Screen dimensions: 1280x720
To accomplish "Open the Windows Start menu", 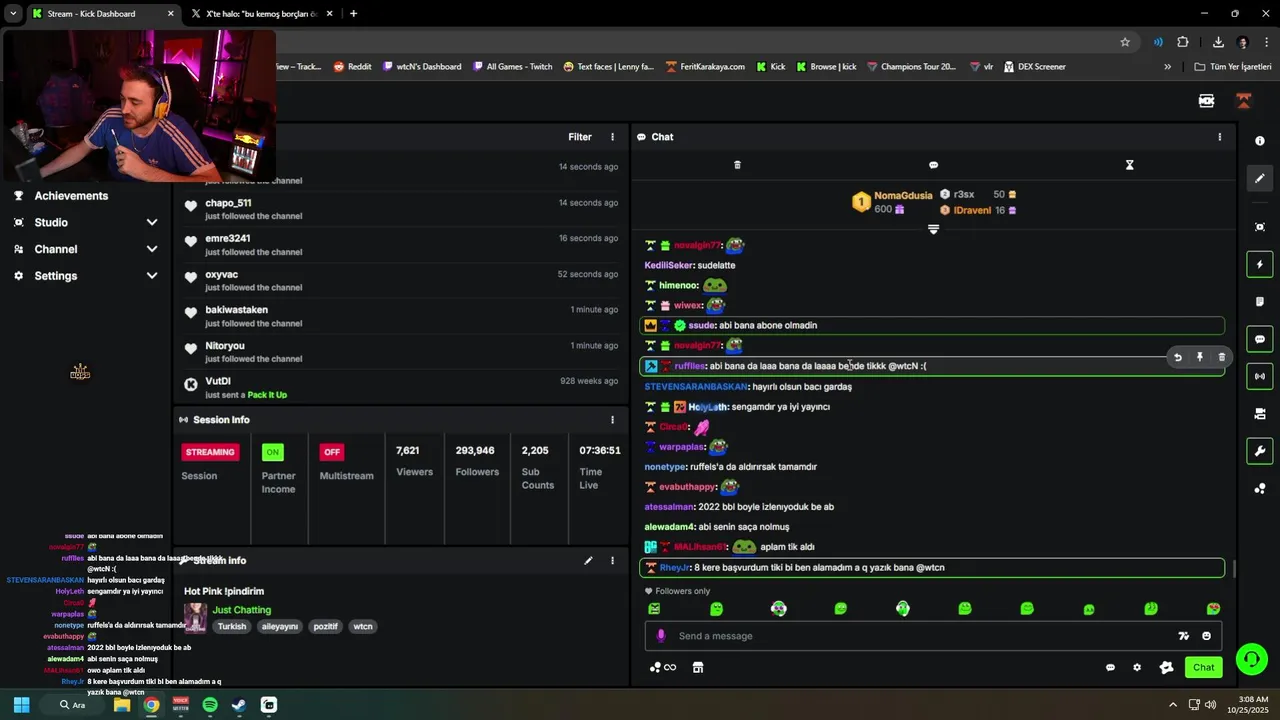I will point(21,705).
